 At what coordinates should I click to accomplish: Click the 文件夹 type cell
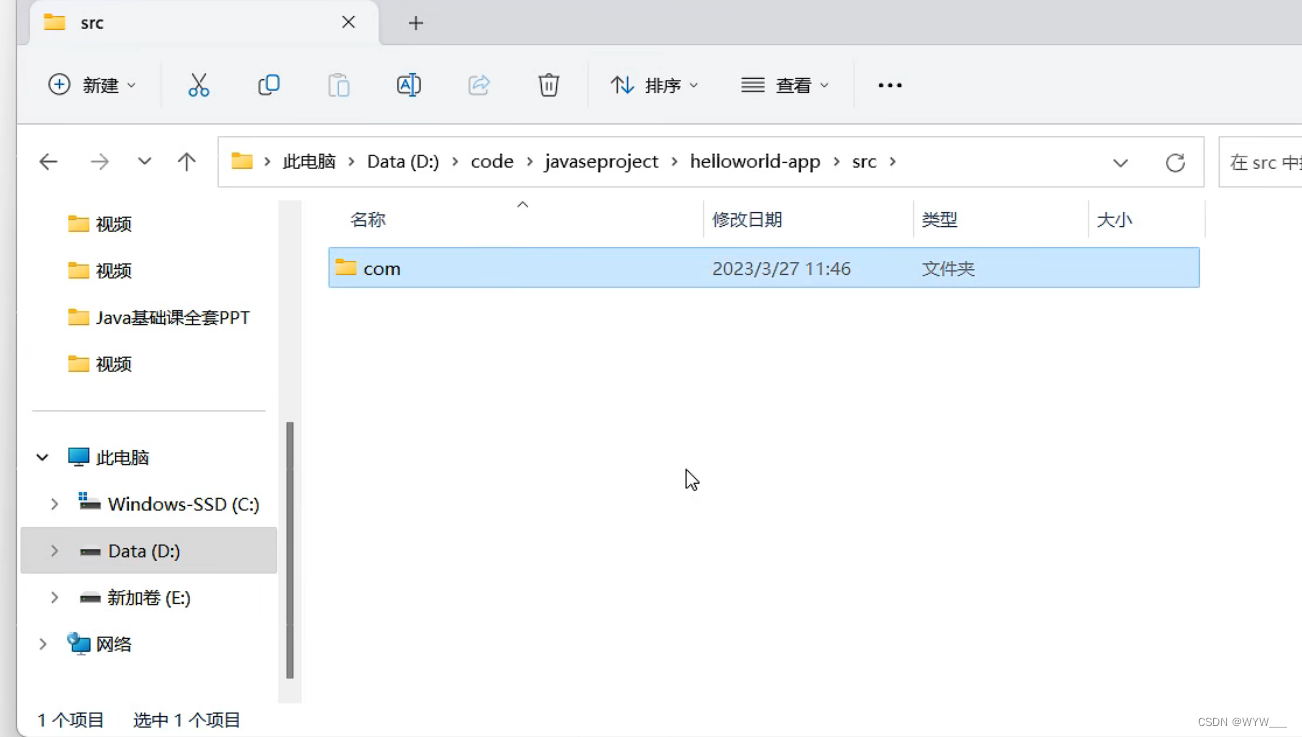948,269
